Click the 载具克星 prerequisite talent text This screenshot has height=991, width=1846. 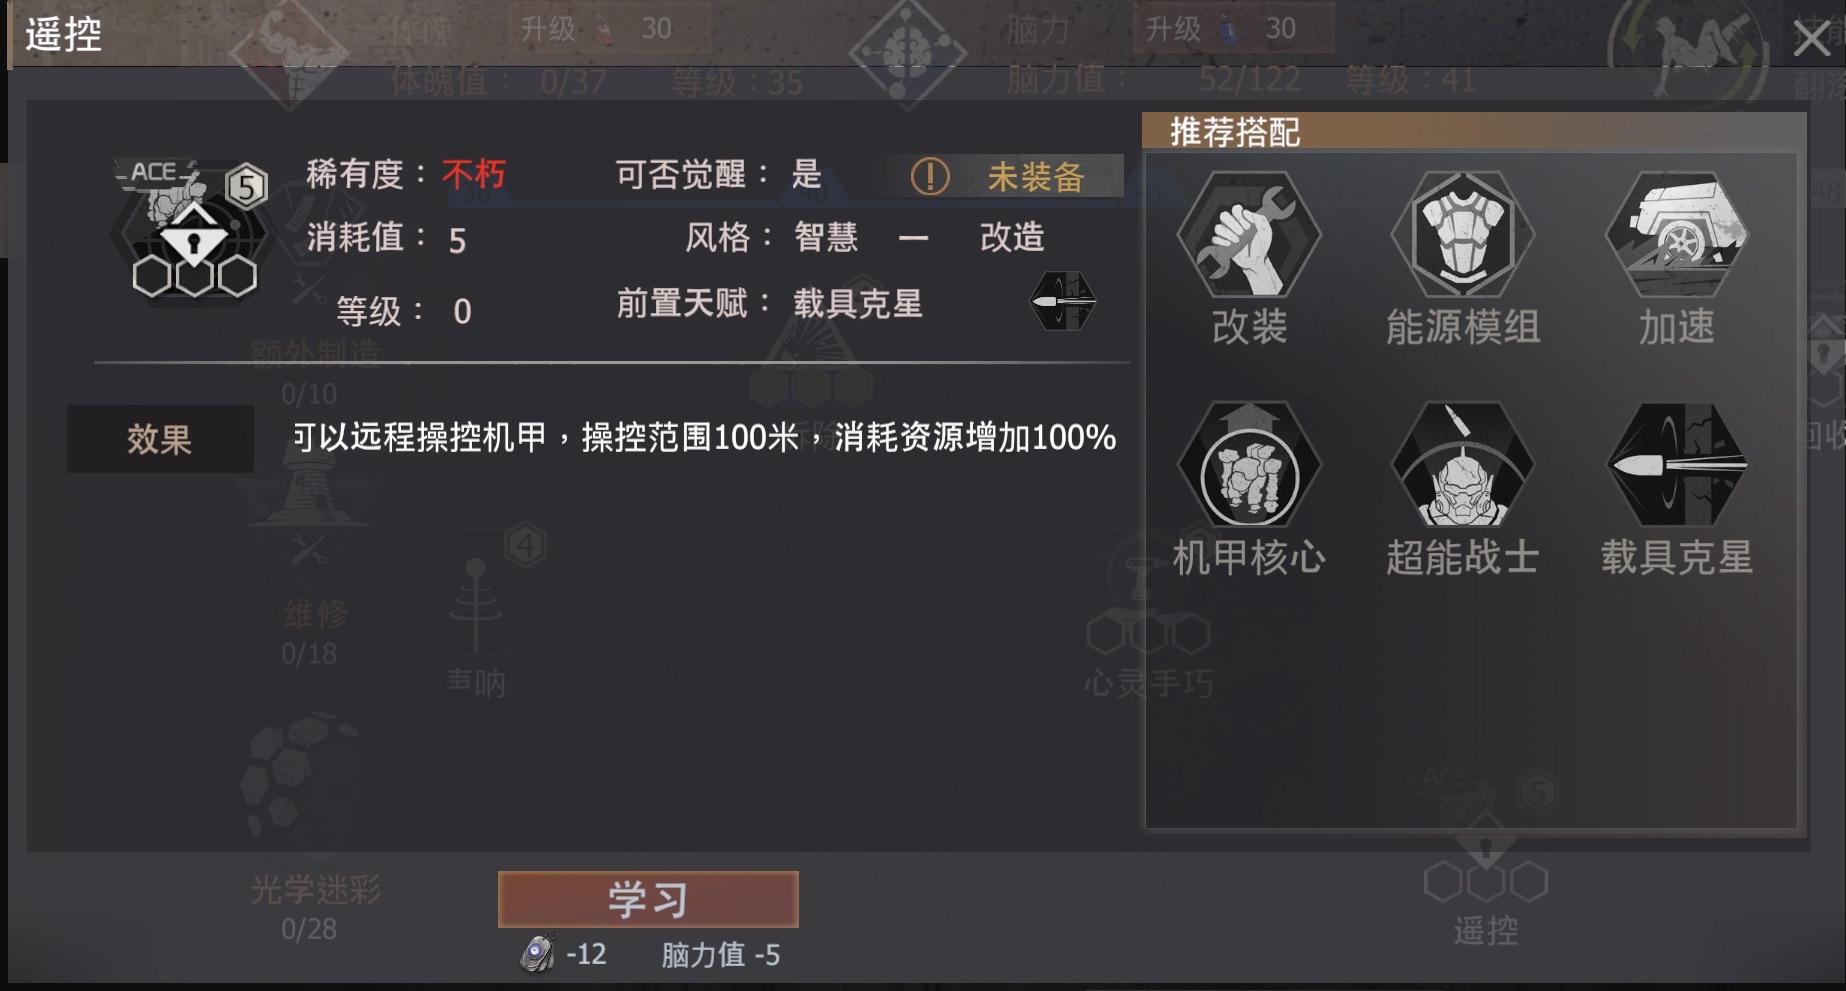pyautogui.click(x=858, y=303)
